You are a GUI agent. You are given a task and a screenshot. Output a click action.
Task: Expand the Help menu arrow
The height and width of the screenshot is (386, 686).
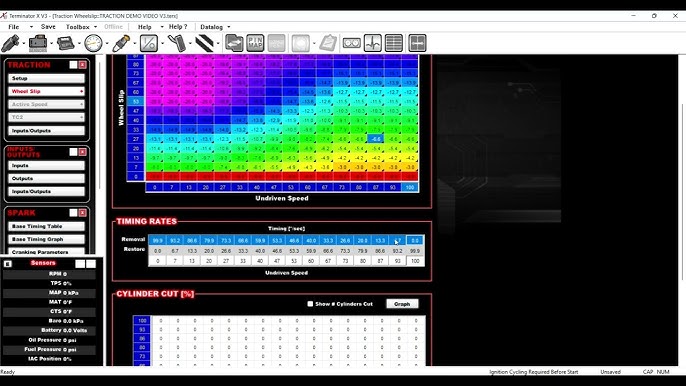pyautogui.click(x=161, y=27)
